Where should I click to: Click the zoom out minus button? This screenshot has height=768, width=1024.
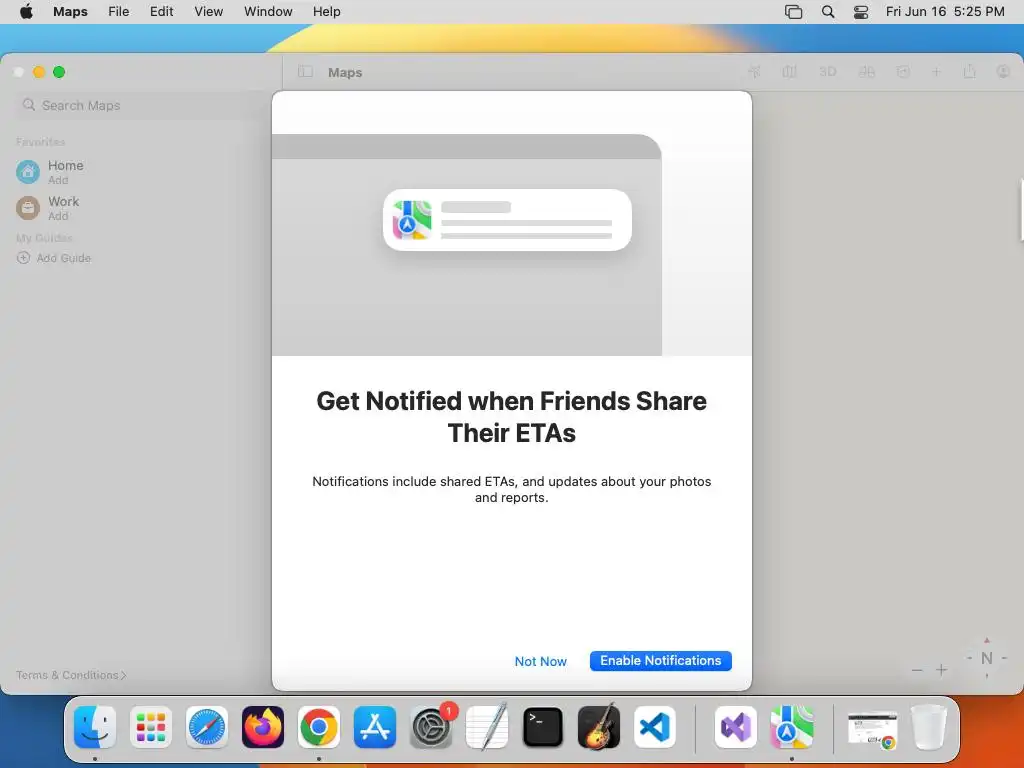(x=917, y=670)
